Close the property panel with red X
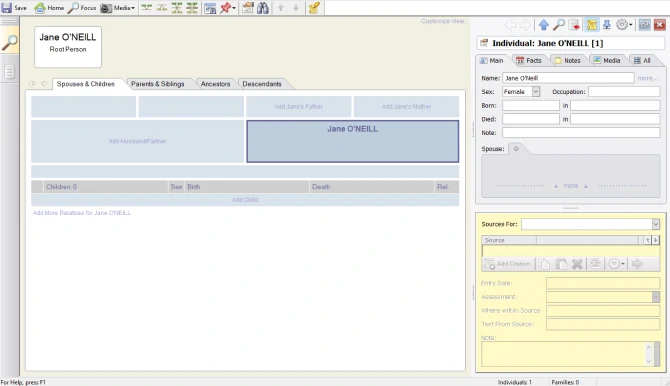The image size is (670, 386). pyautogui.click(x=660, y=25)
